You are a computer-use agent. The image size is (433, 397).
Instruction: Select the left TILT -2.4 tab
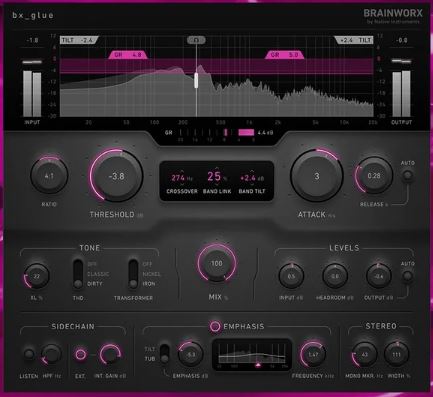pyautogui.click(x=79, y=40)
